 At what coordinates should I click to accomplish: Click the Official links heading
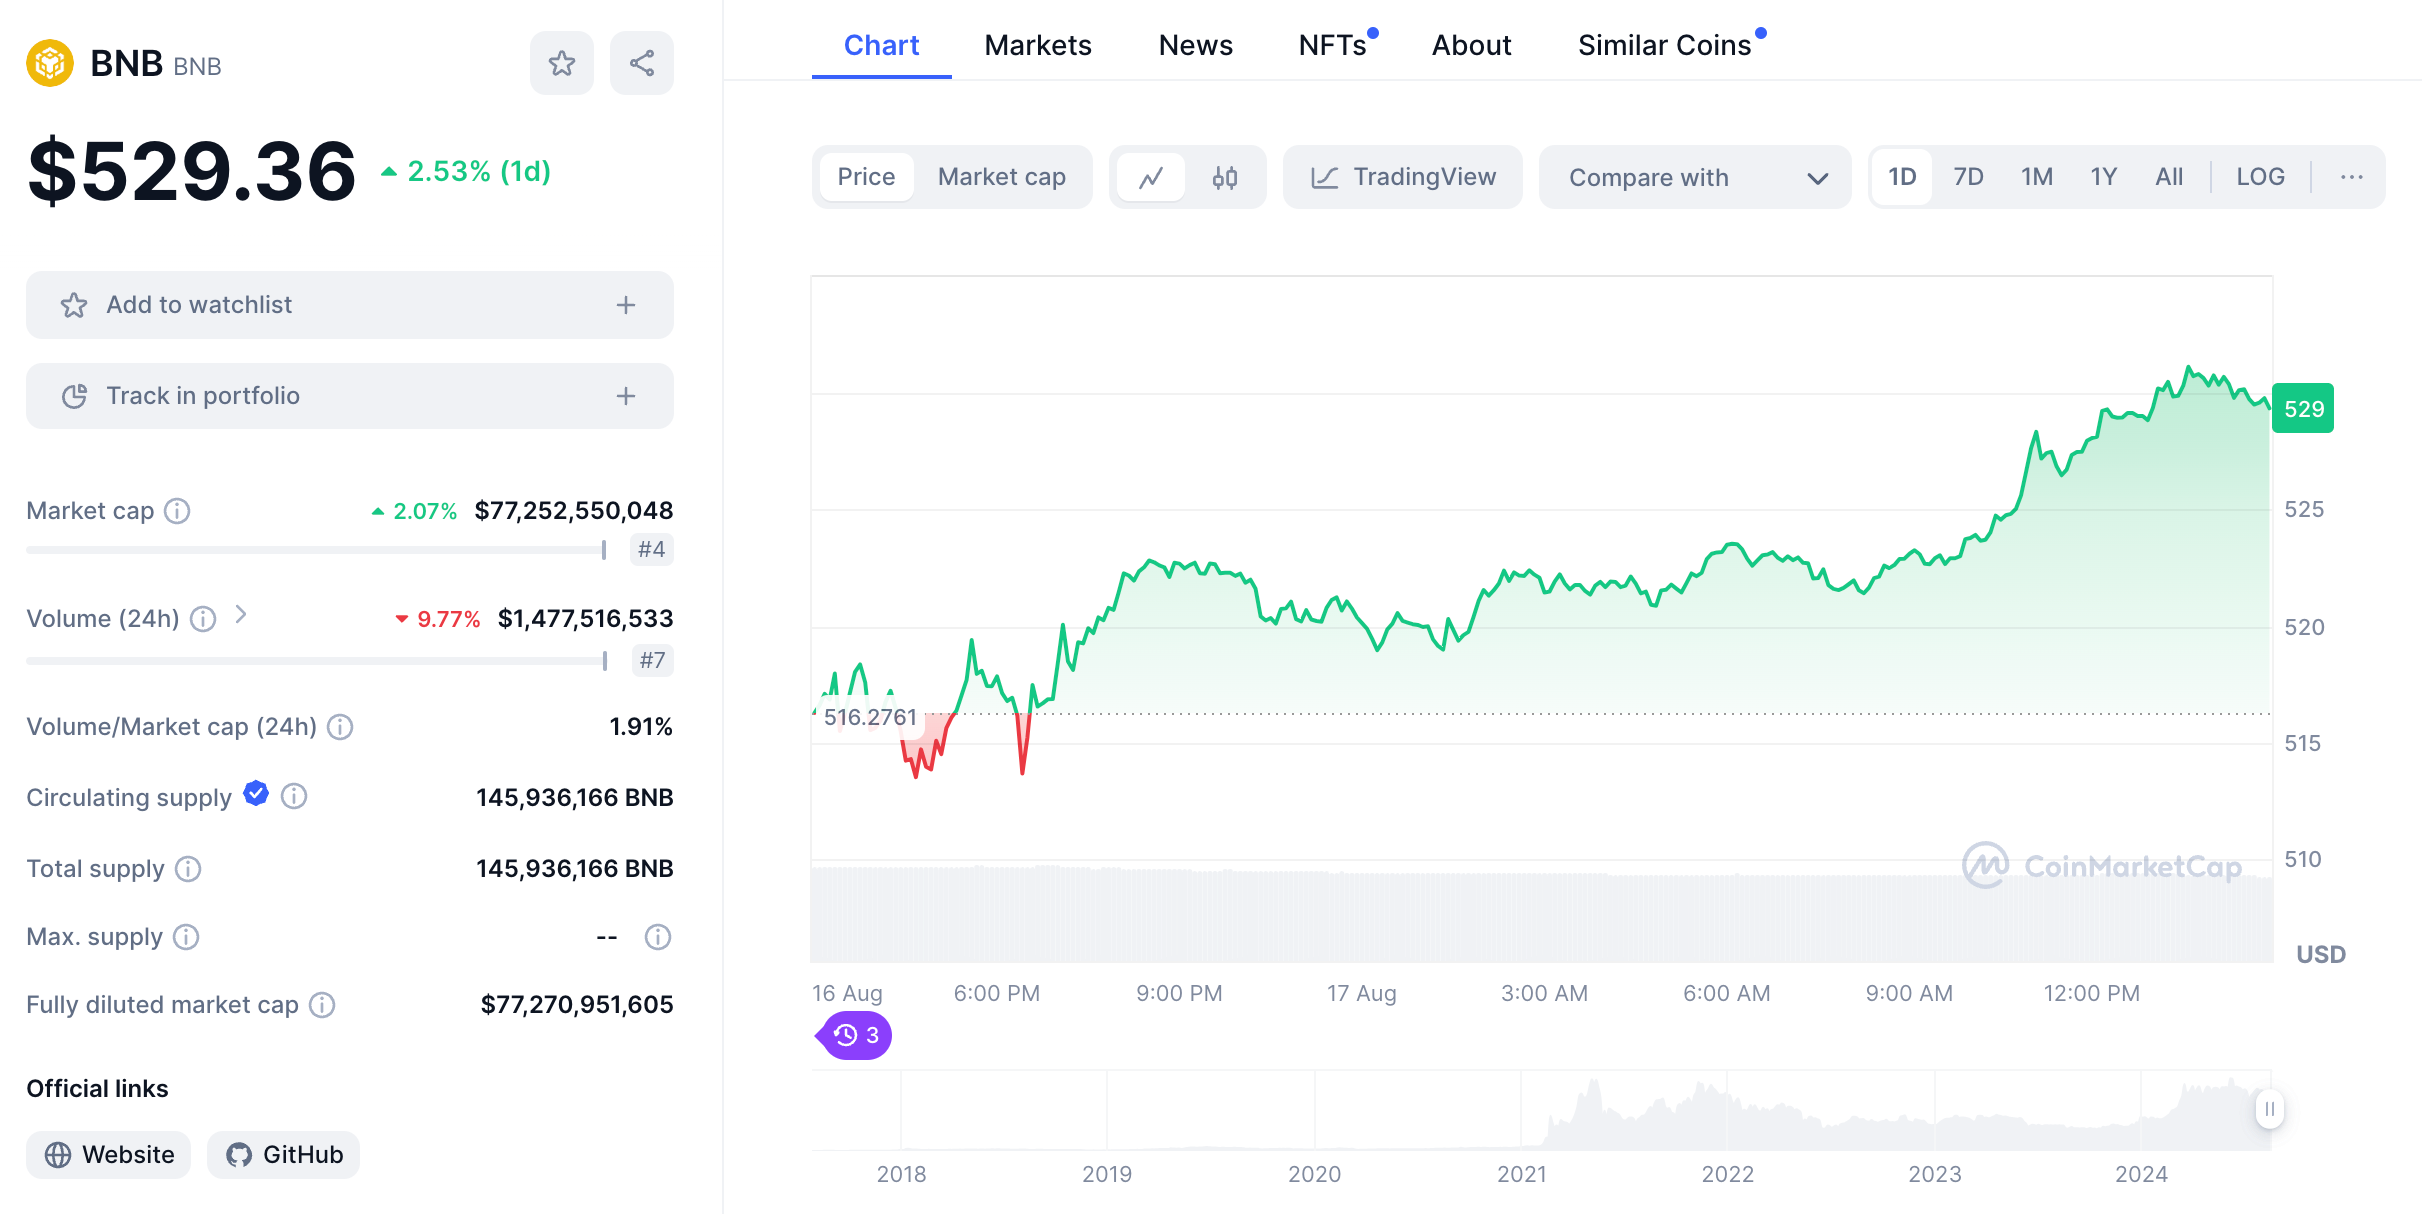coord(97,1089)
